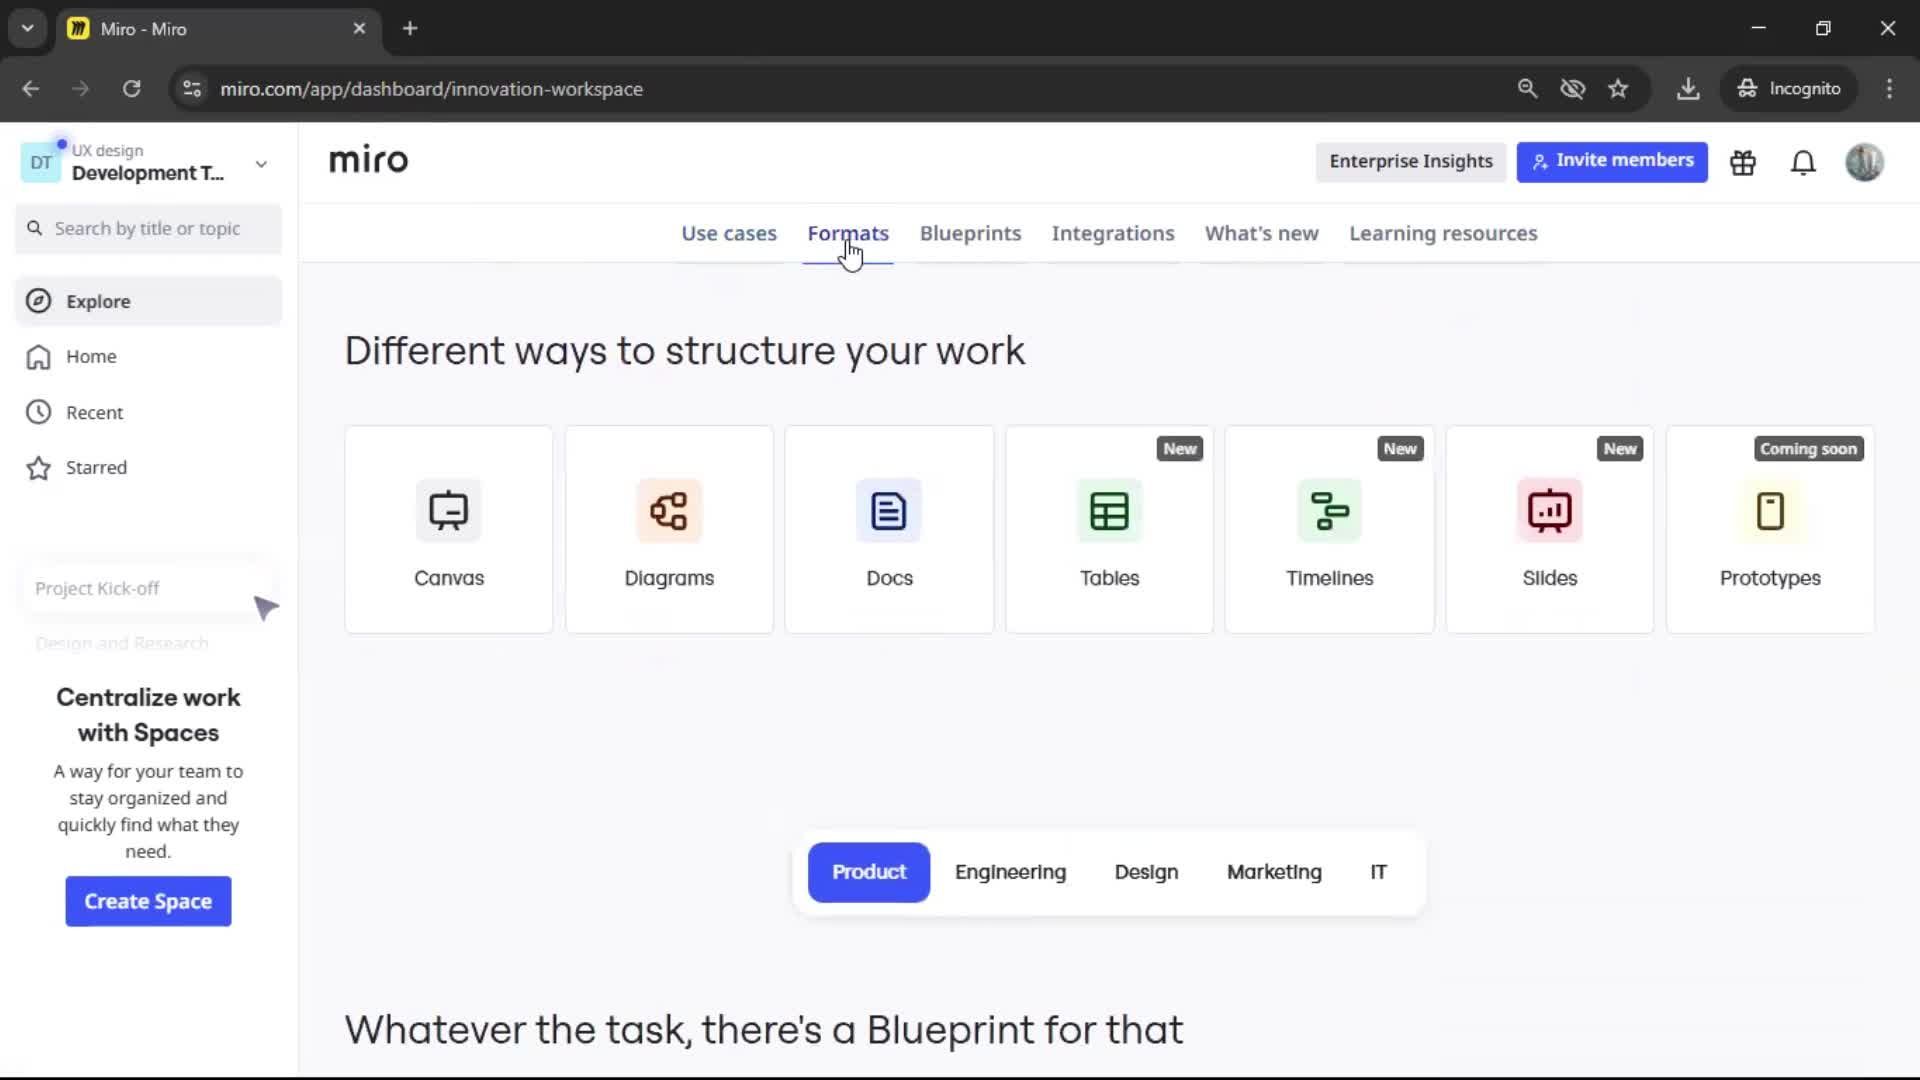
Task: Open Recent in the sidebar
Action: point(149,412)
